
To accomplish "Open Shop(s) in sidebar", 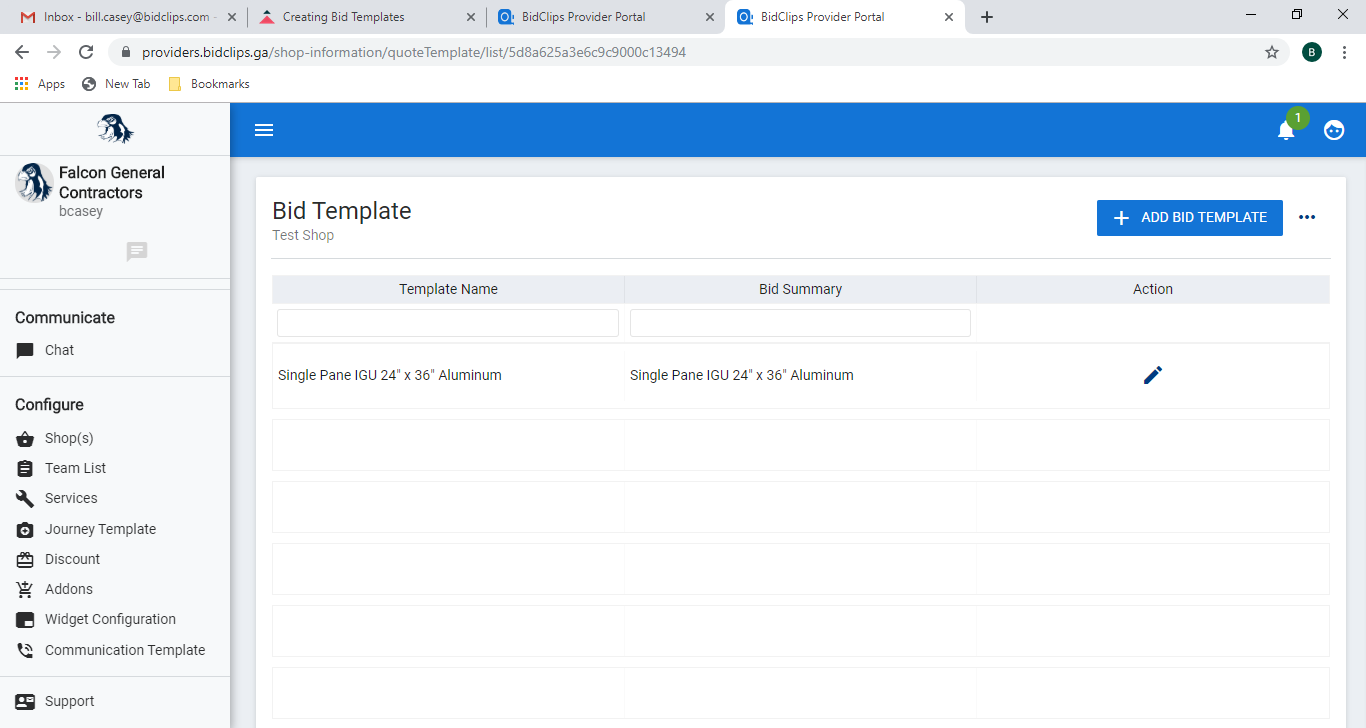I will [x=69, y=439].
